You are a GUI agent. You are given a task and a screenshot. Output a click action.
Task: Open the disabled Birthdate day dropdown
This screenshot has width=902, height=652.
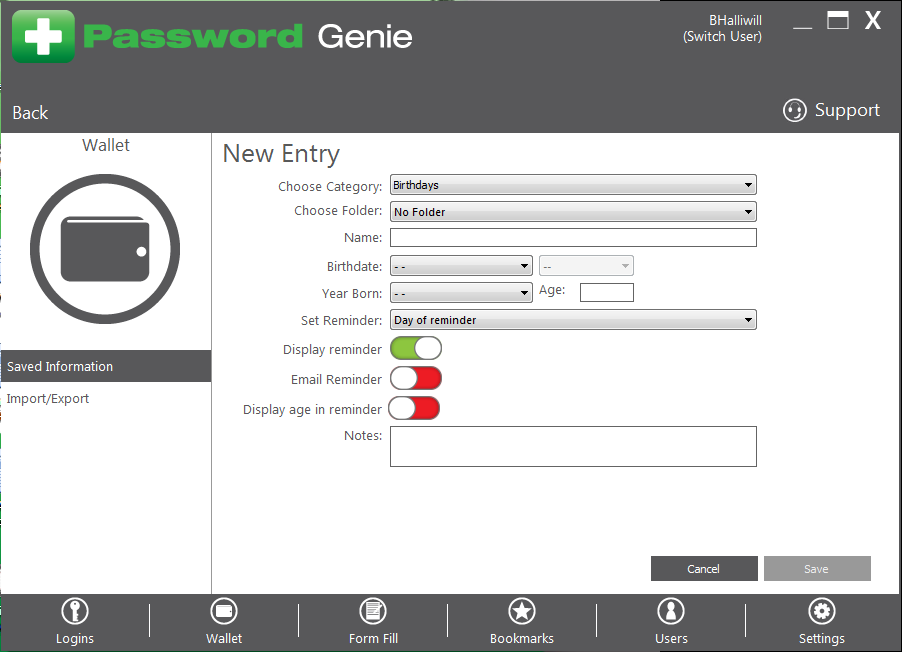[x=586, y=266]
